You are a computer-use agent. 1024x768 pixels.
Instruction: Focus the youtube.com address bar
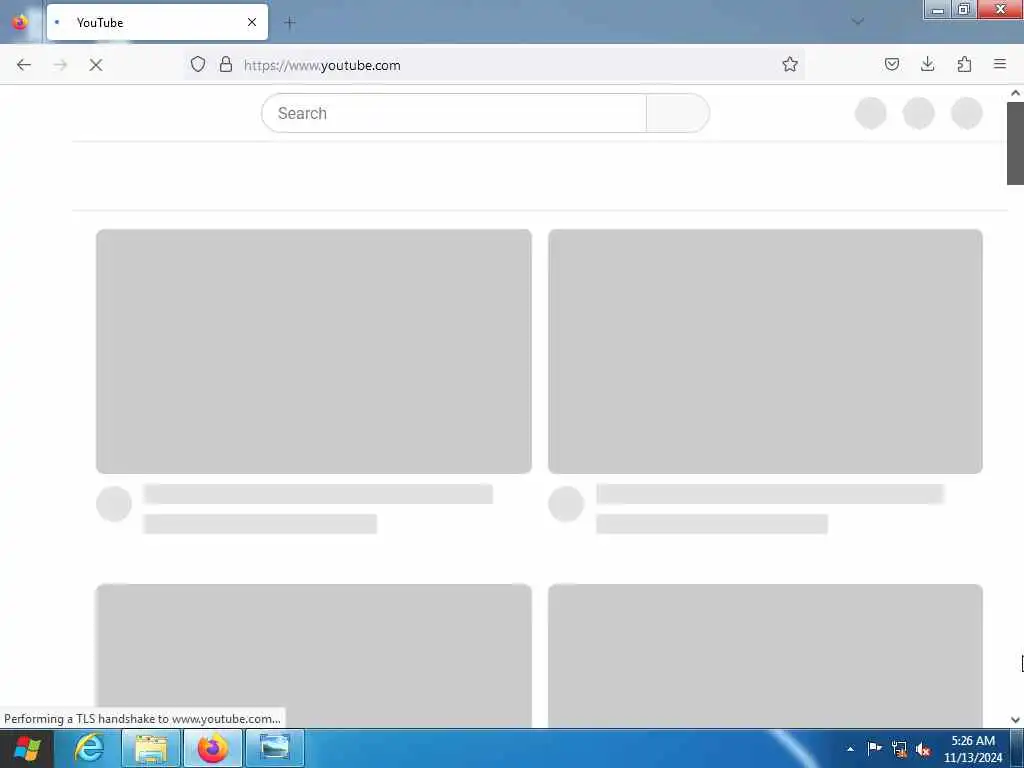tap(494, 65)
